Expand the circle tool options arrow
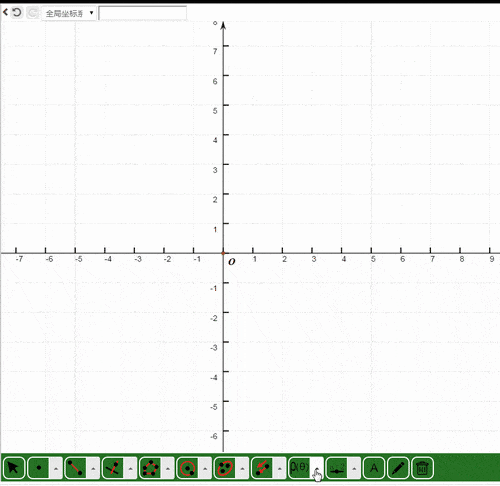This screenshot has height=486, width=500. coord(205,468)
